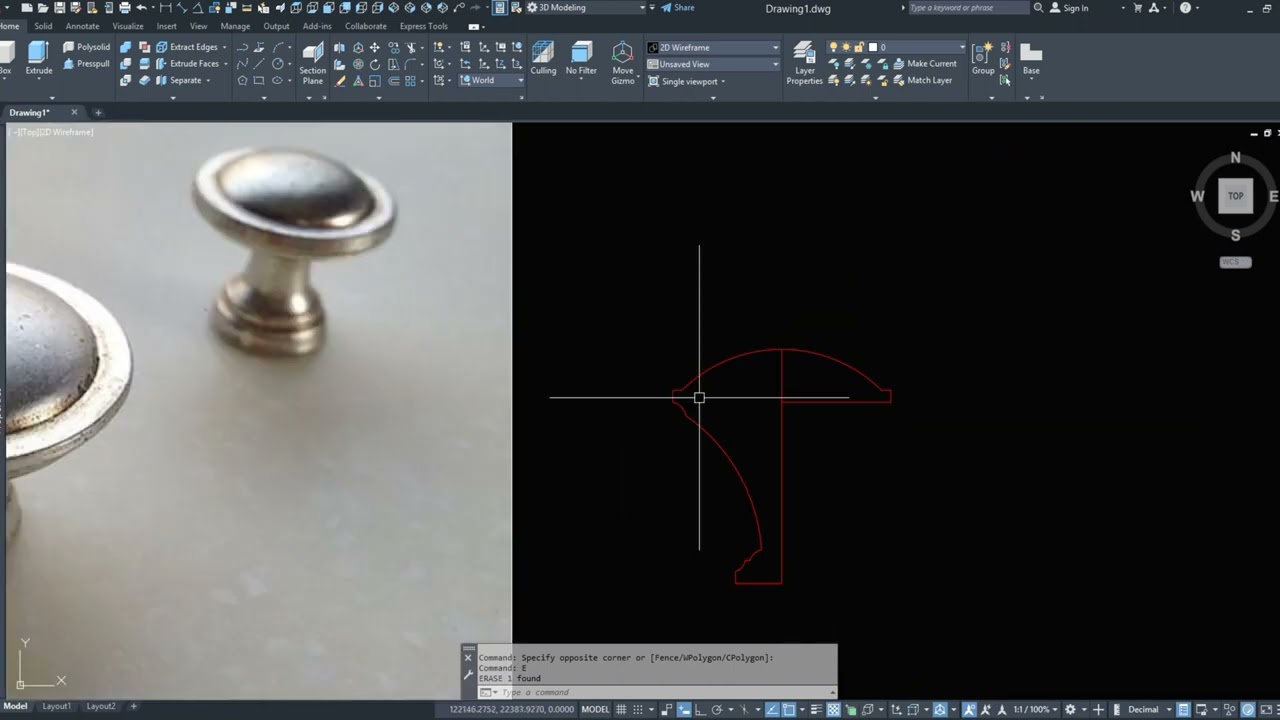1280x720 pixels.
Task: Switch to the Layout1 tab
Action: 56,706
